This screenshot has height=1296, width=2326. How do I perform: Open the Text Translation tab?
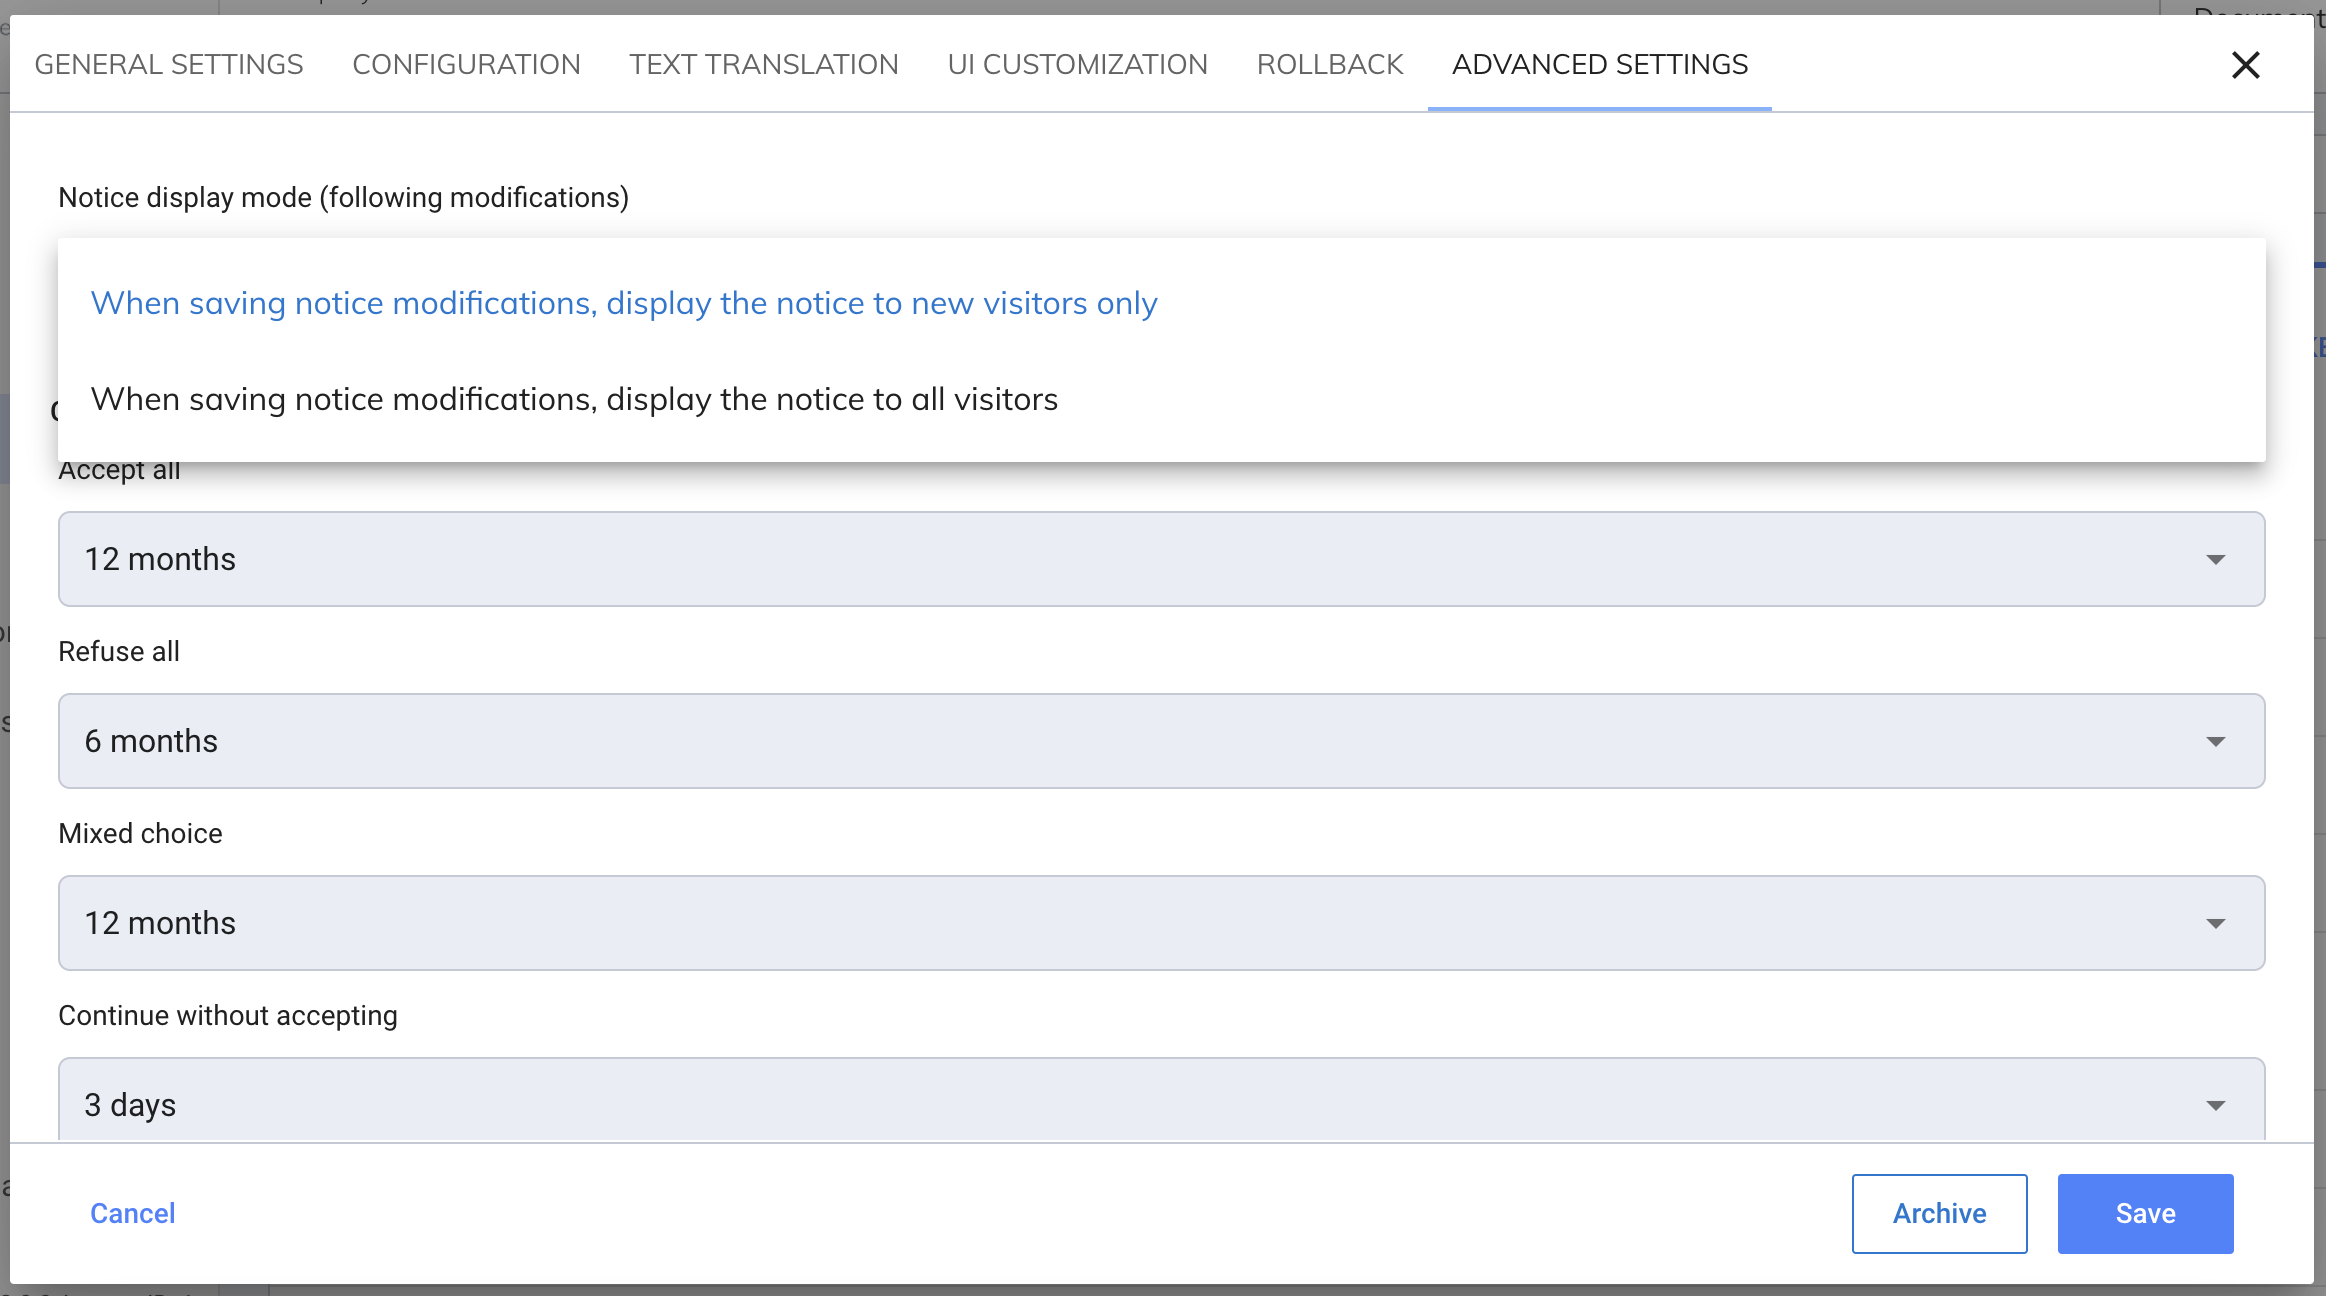tap(763, 65)
